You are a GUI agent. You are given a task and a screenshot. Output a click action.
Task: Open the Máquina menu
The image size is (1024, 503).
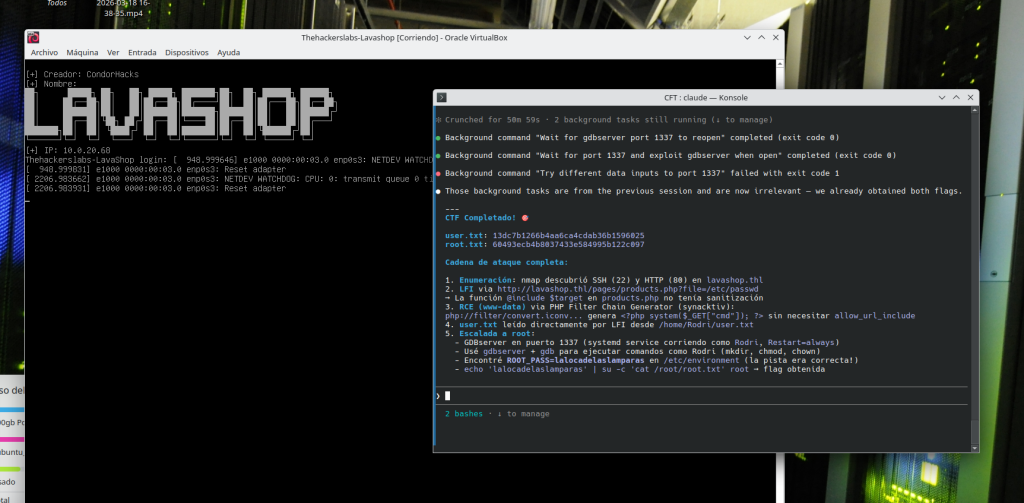click(x=82, y=52)
